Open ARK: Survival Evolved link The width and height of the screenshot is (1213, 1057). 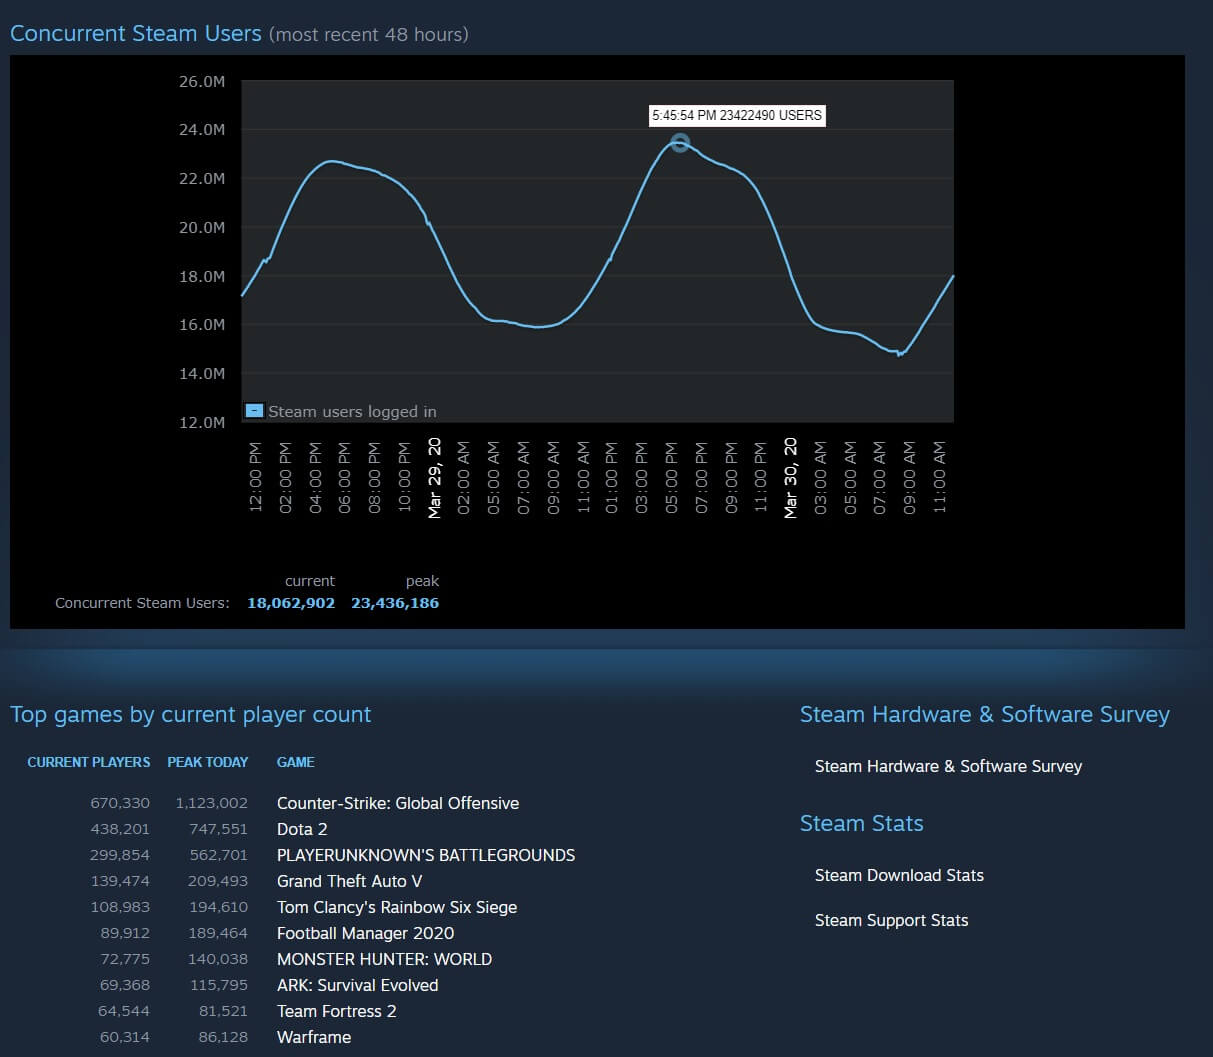click(357, 985)
